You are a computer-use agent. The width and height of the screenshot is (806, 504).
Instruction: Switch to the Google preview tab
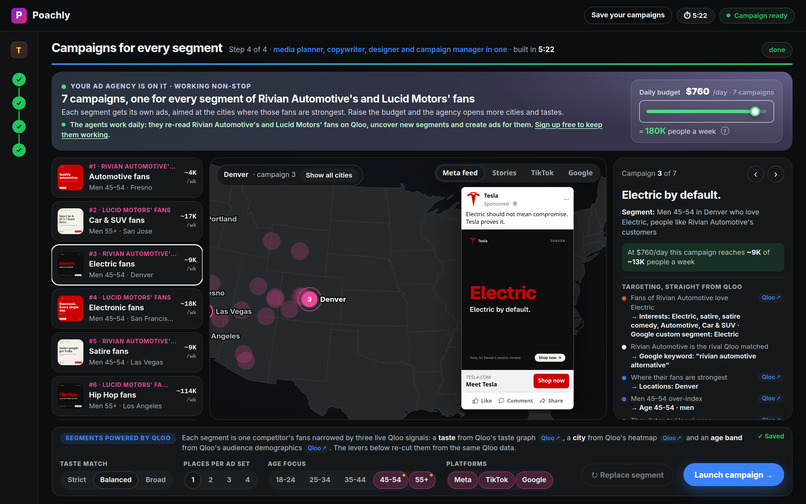click(x=580, y=173)
